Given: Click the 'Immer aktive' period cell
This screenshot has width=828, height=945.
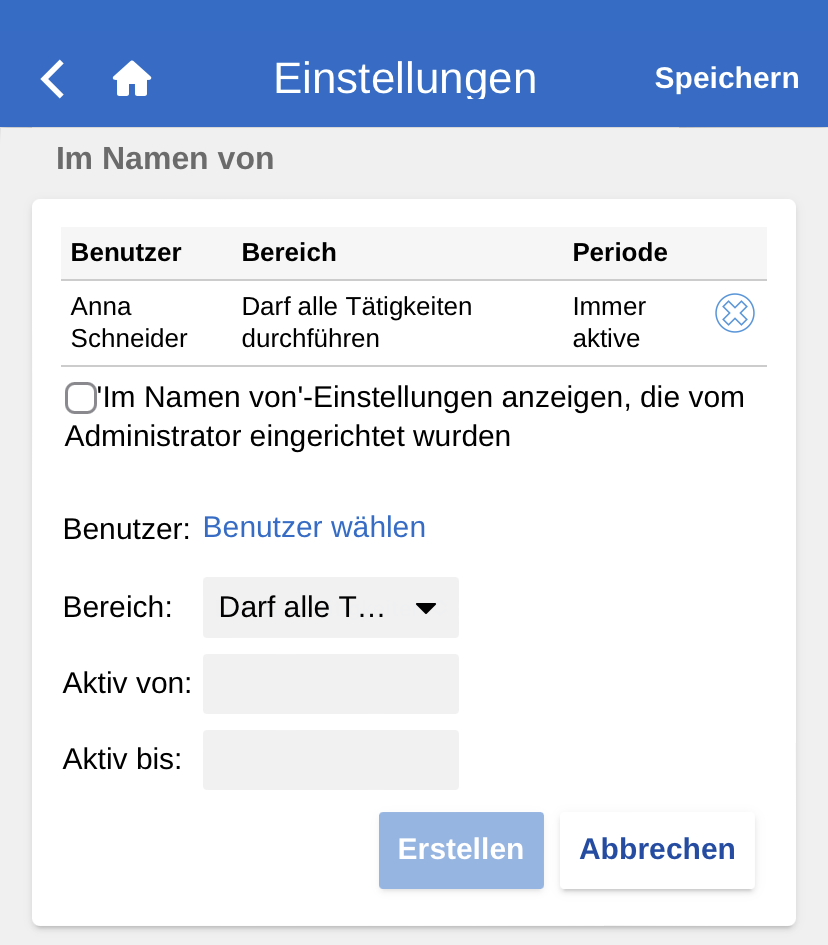Looking at the screenshot, I should tap(609, 322).
